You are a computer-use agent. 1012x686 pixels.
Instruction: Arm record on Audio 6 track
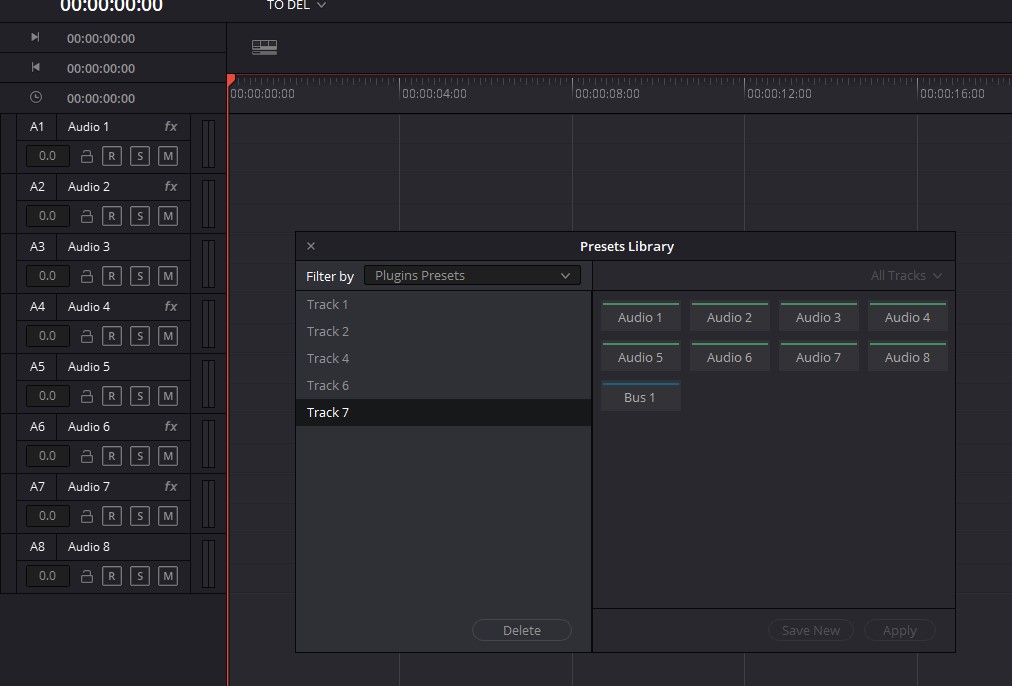(112, 456)
